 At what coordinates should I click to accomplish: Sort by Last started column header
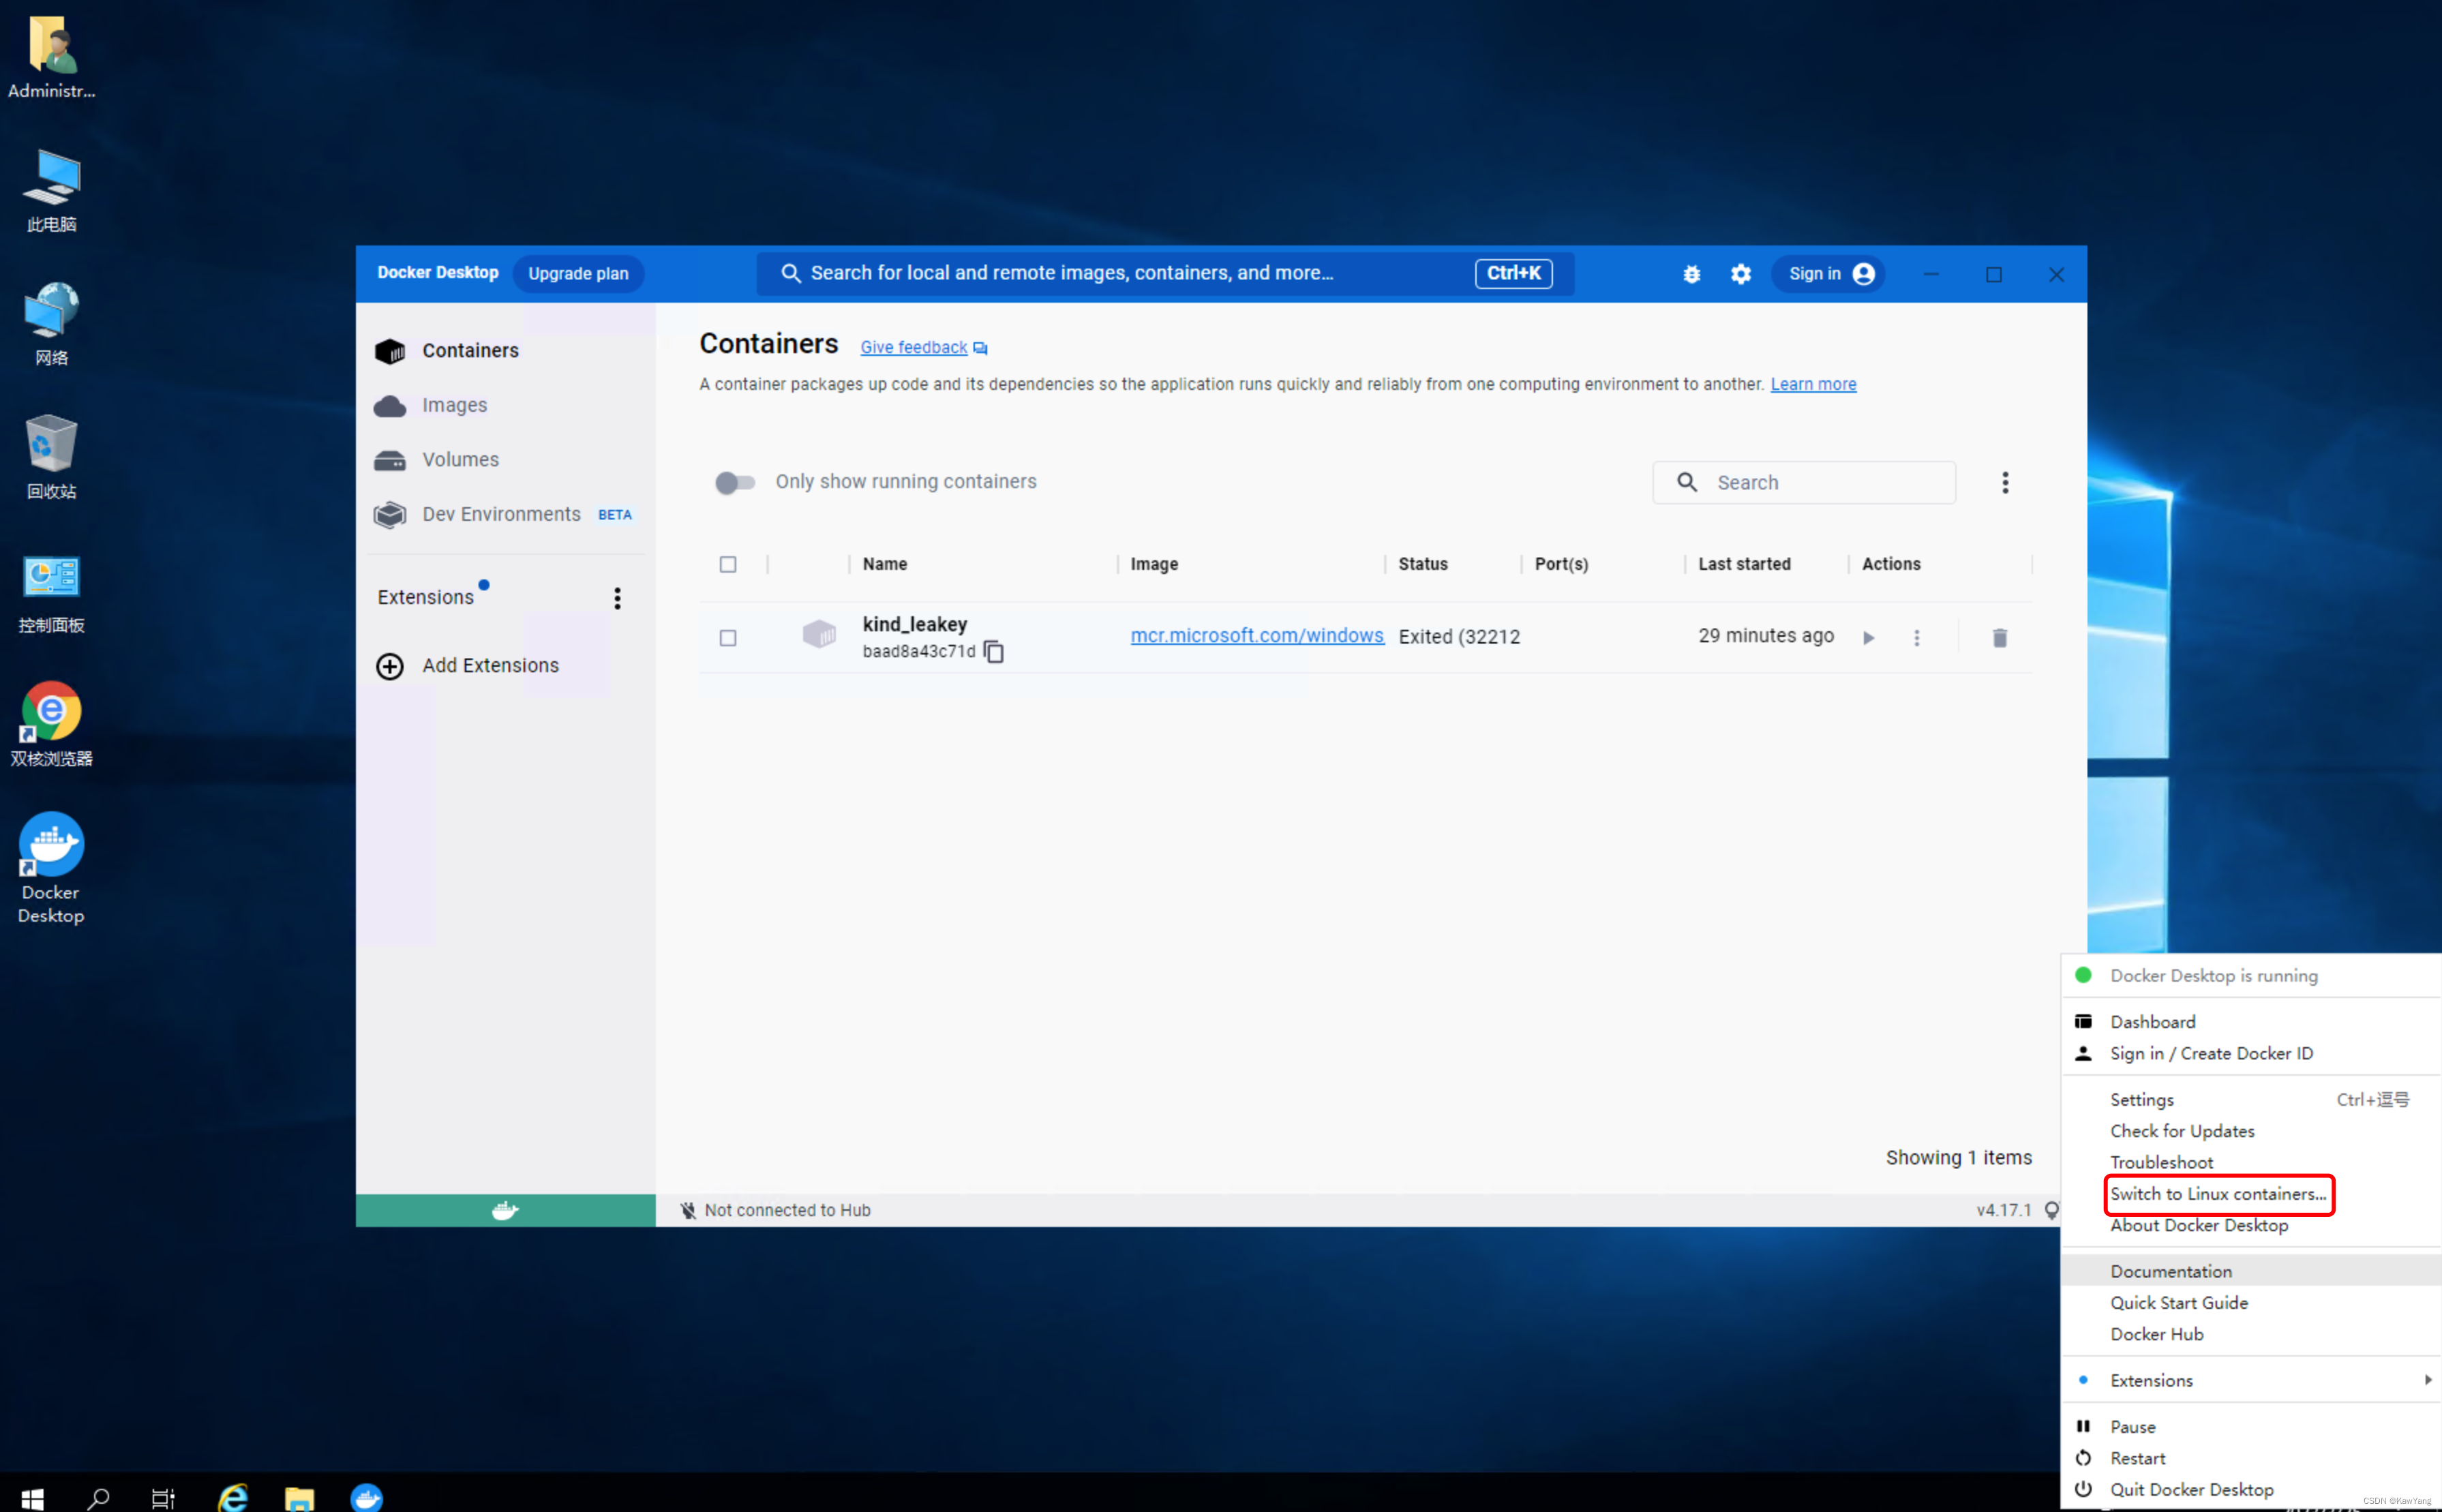pyautogui.click(x=1744, y=565)
